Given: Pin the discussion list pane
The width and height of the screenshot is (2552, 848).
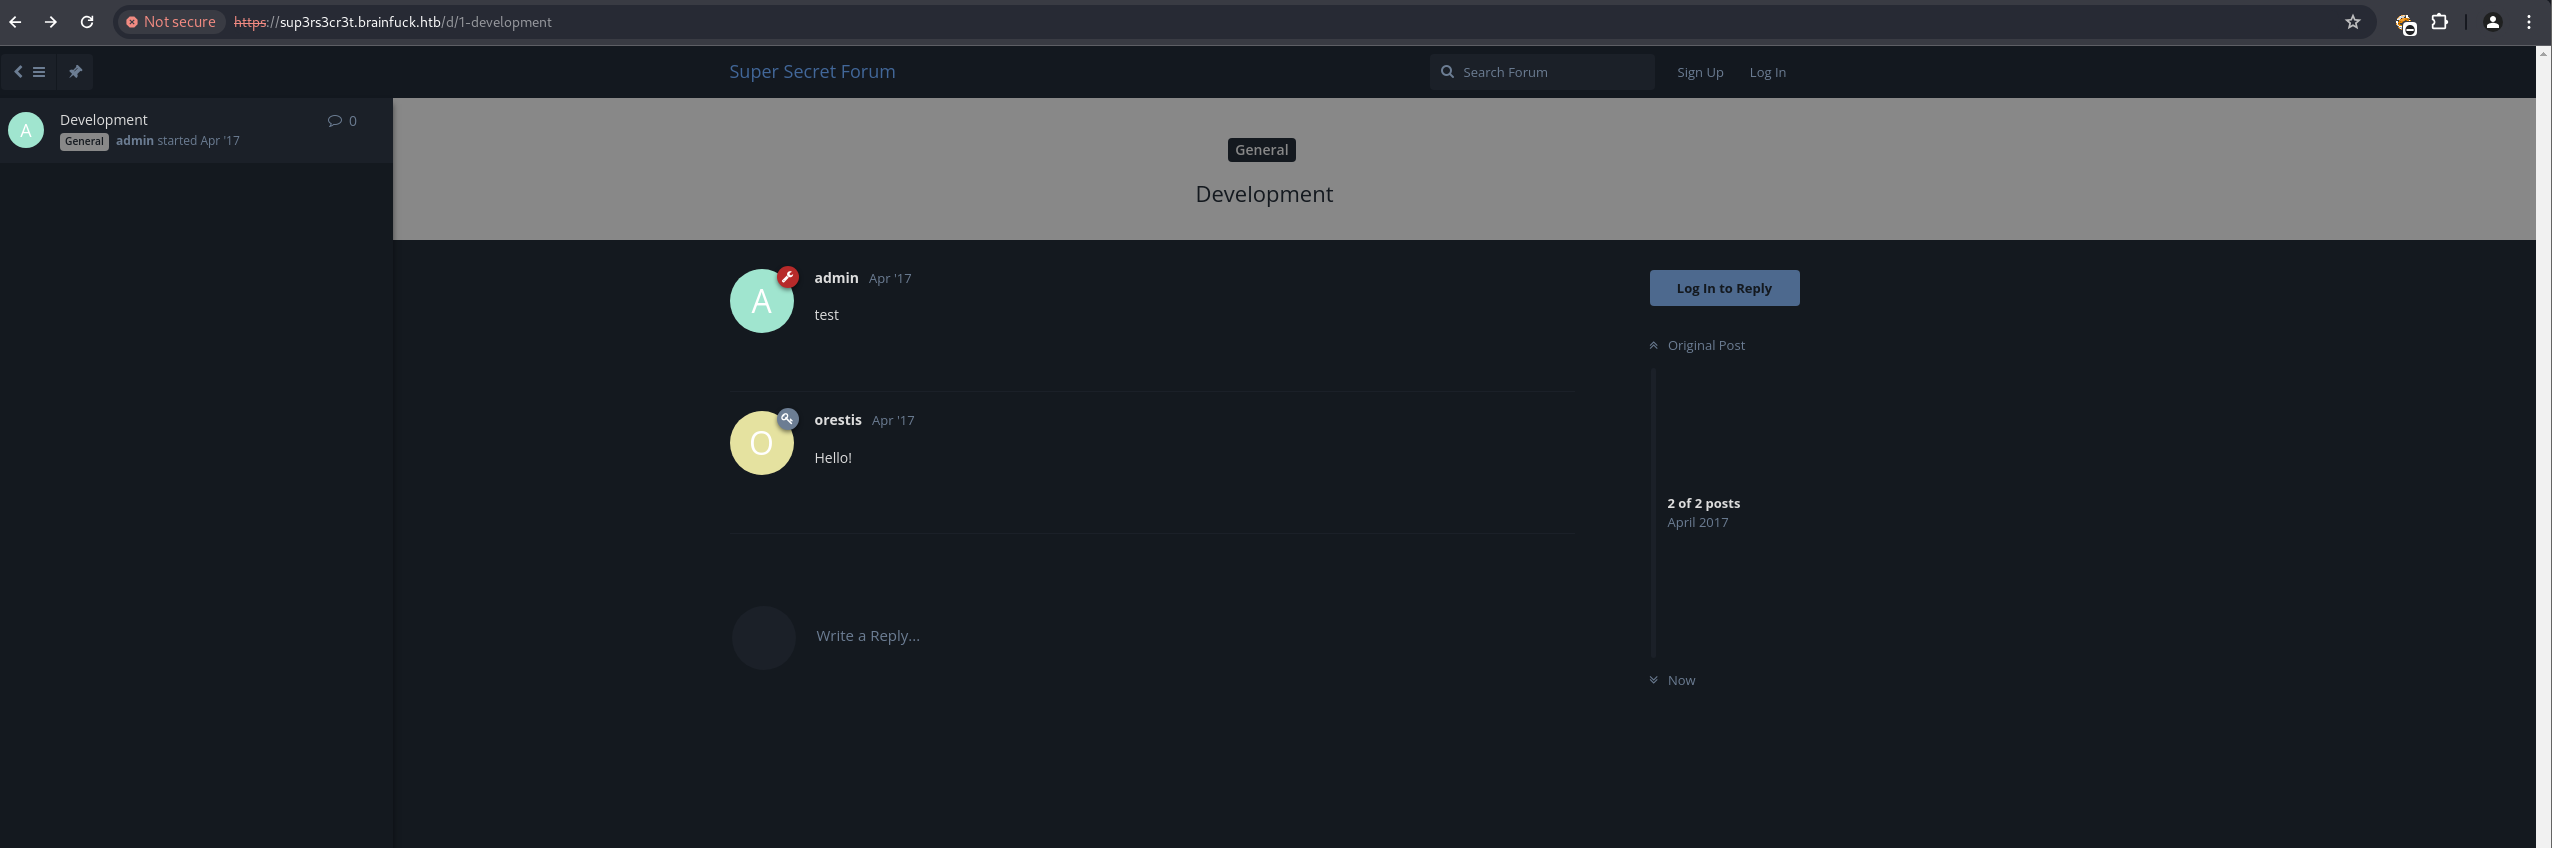Looking at the screenshot, I should [75, 72].
